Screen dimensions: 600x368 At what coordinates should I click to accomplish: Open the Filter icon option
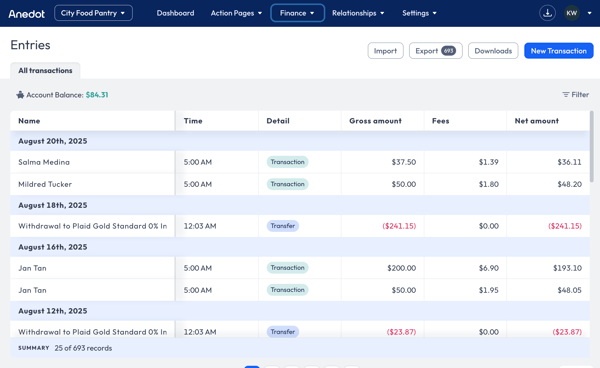tap(566, 94)
